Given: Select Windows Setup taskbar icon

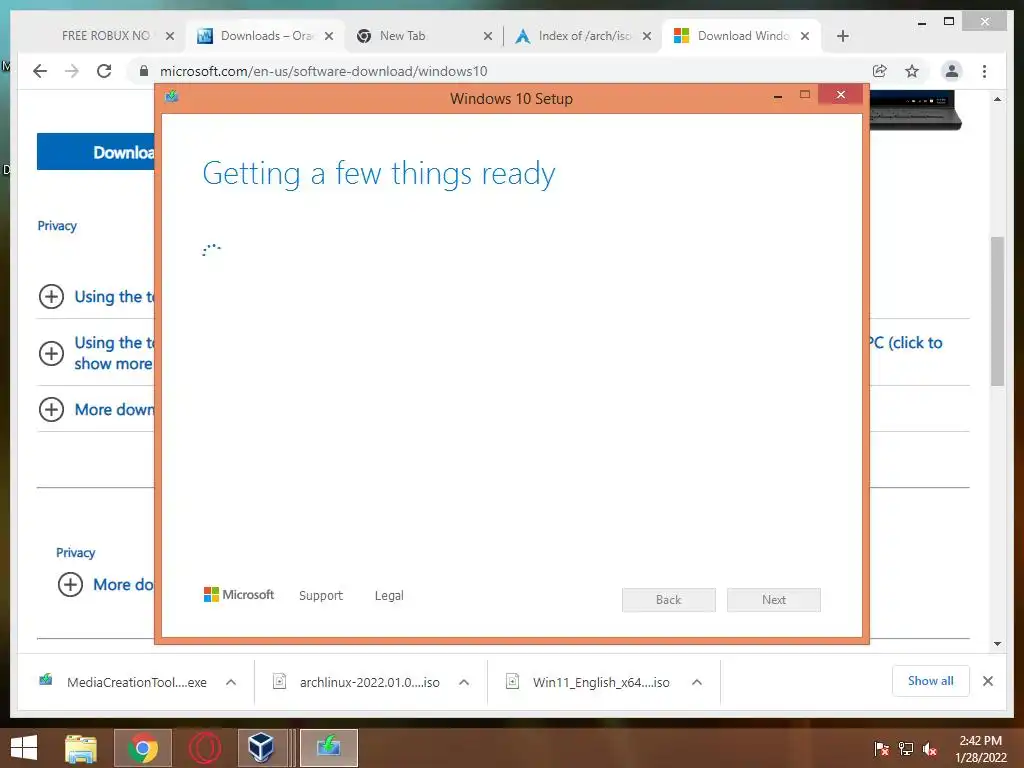Looking at the screenshot, I should [329, 748].
